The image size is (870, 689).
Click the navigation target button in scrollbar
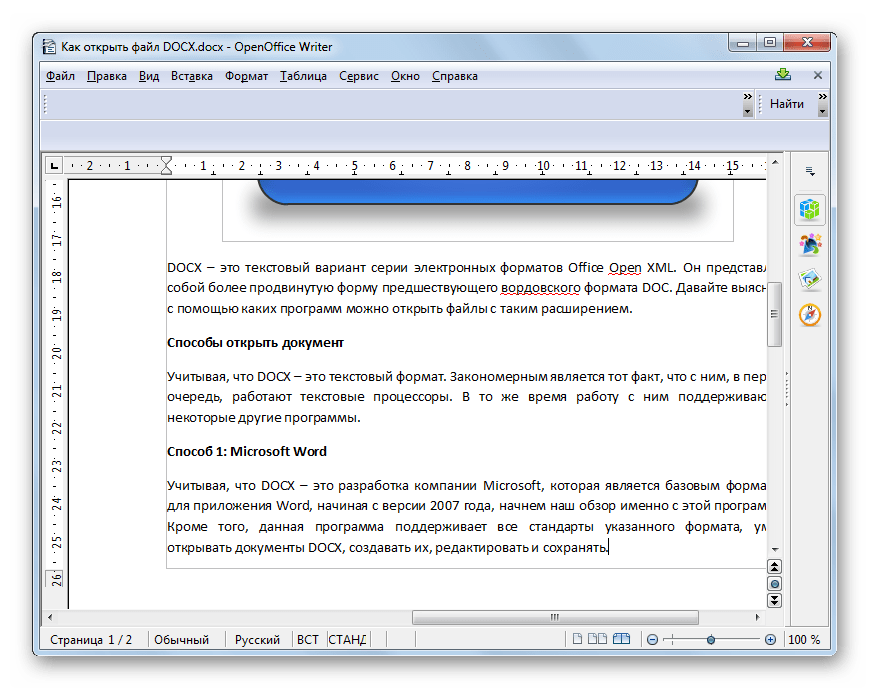click(x=774, y=583)
